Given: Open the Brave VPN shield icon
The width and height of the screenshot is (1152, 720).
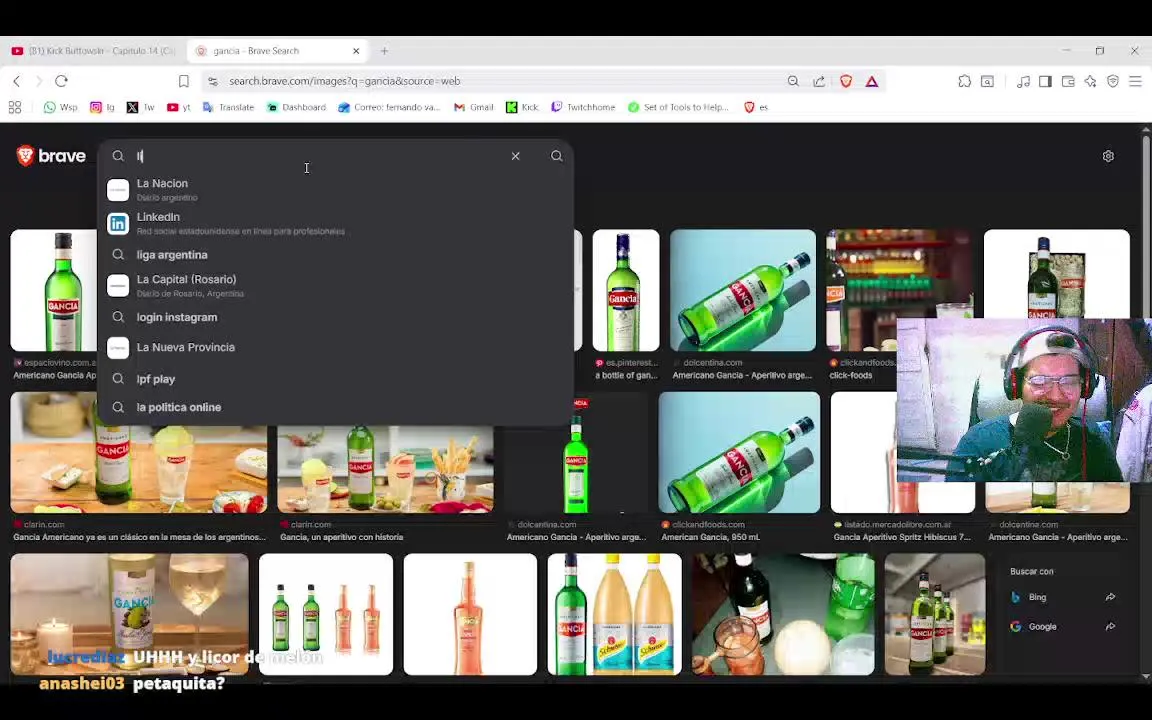Looking at the screenshot, I should pos(1113,81).
